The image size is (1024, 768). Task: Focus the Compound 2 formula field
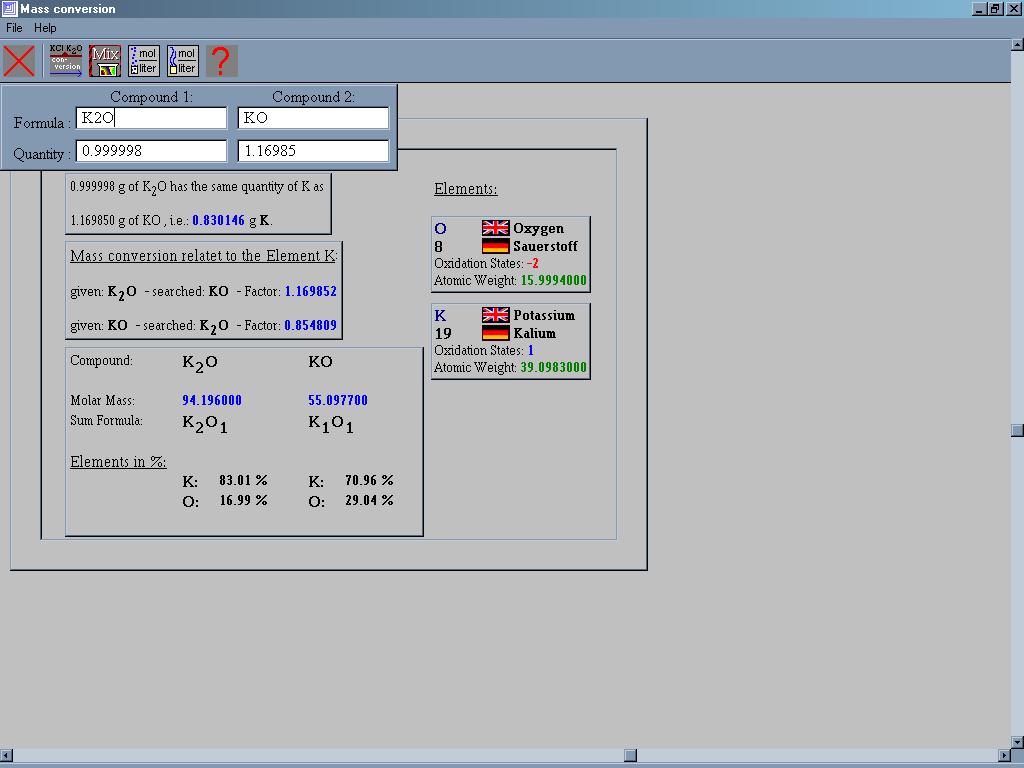pos(313,118)
